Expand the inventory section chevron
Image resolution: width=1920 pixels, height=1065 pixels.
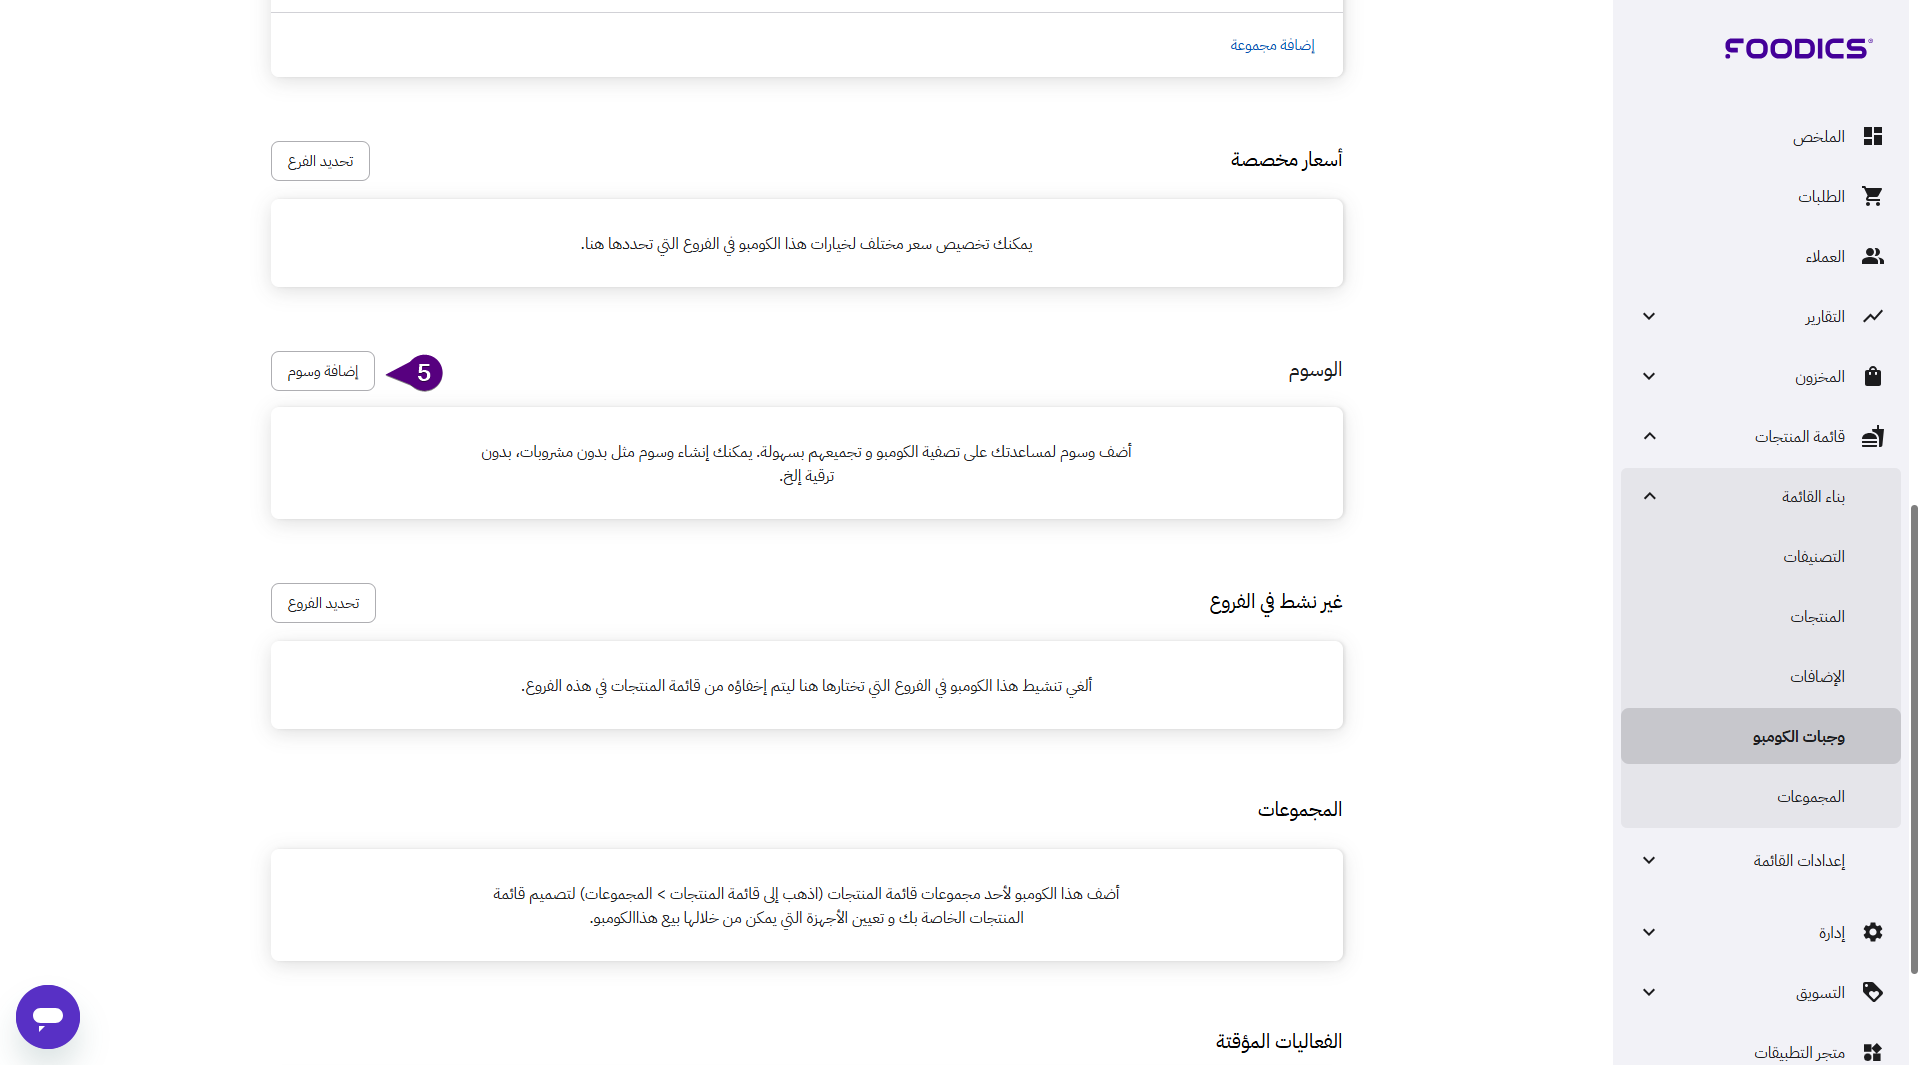coord(1649,377)
